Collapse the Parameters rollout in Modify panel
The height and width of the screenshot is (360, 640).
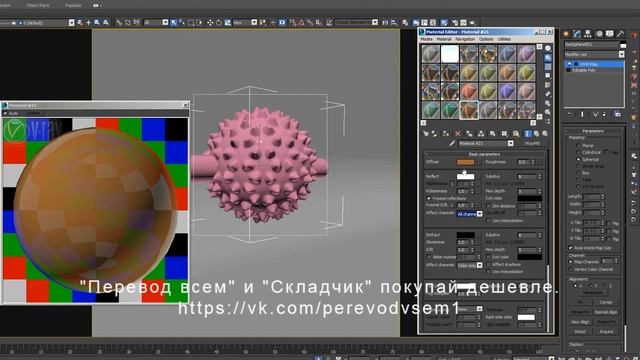(x=593, y=131)
